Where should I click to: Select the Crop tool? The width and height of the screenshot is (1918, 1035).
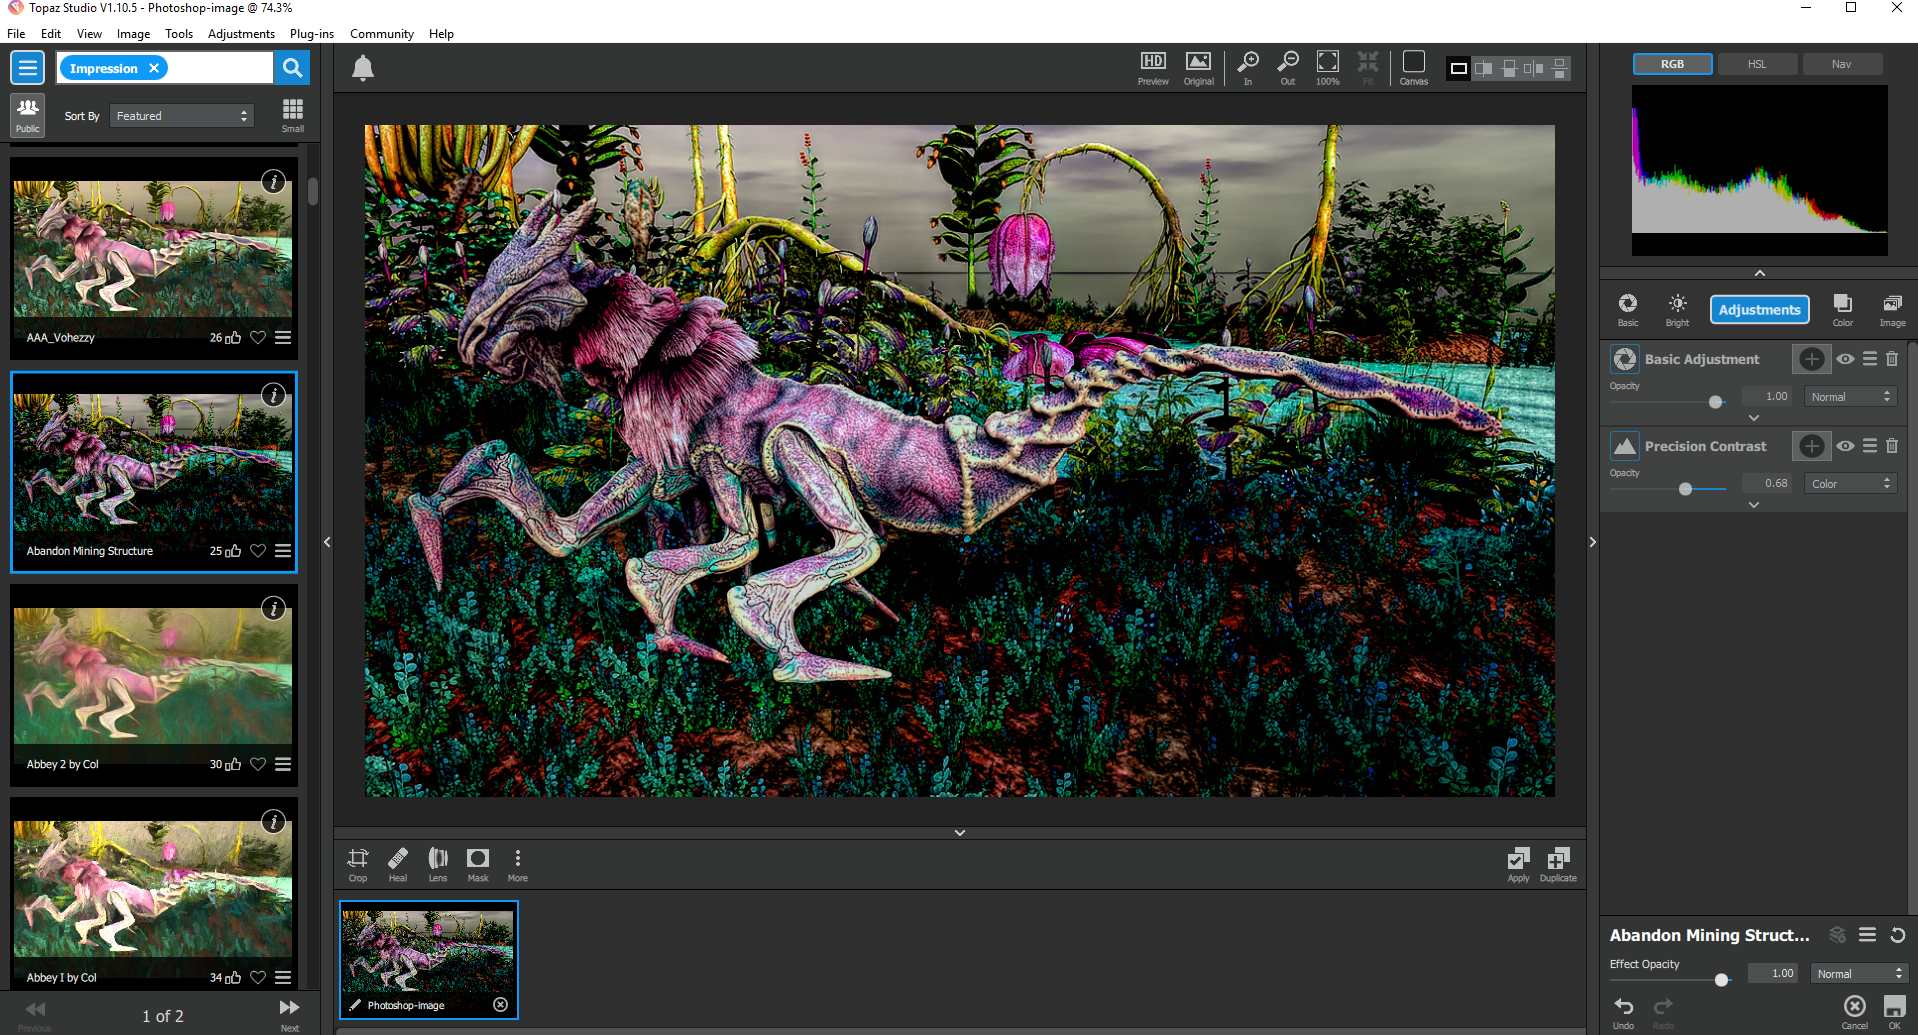coord(358,865)
